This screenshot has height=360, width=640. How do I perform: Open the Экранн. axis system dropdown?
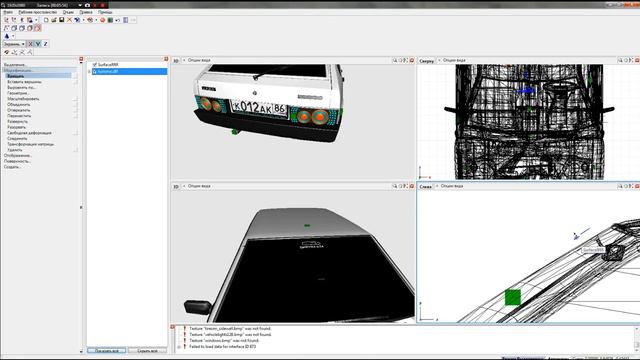pyautogui.click(x=14, y=44)
